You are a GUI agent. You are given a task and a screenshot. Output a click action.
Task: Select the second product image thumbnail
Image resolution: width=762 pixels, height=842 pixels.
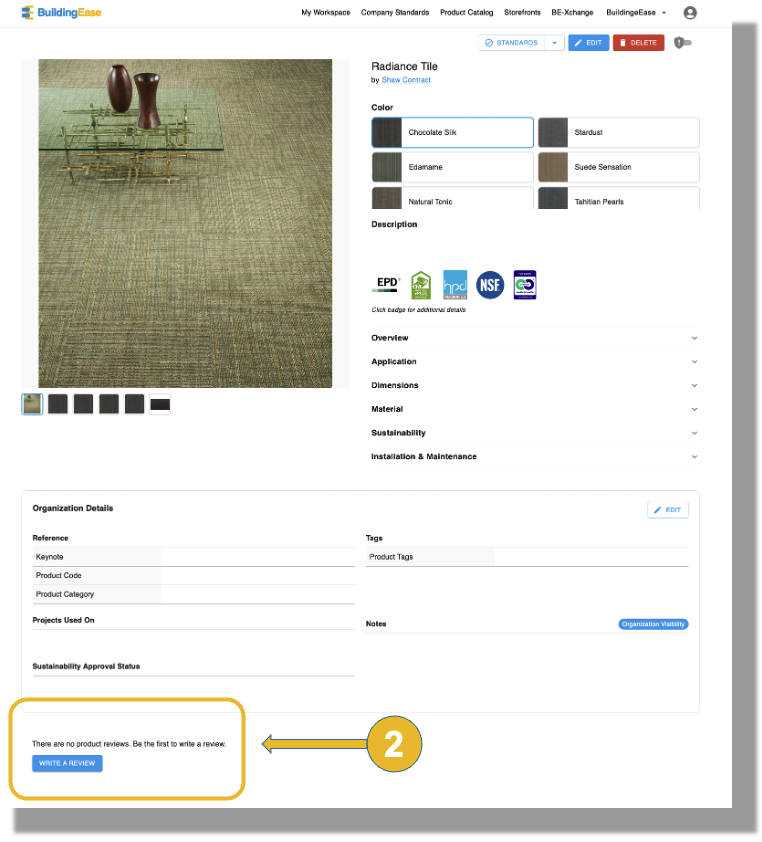pyautogui.click(x=58, y=404)
